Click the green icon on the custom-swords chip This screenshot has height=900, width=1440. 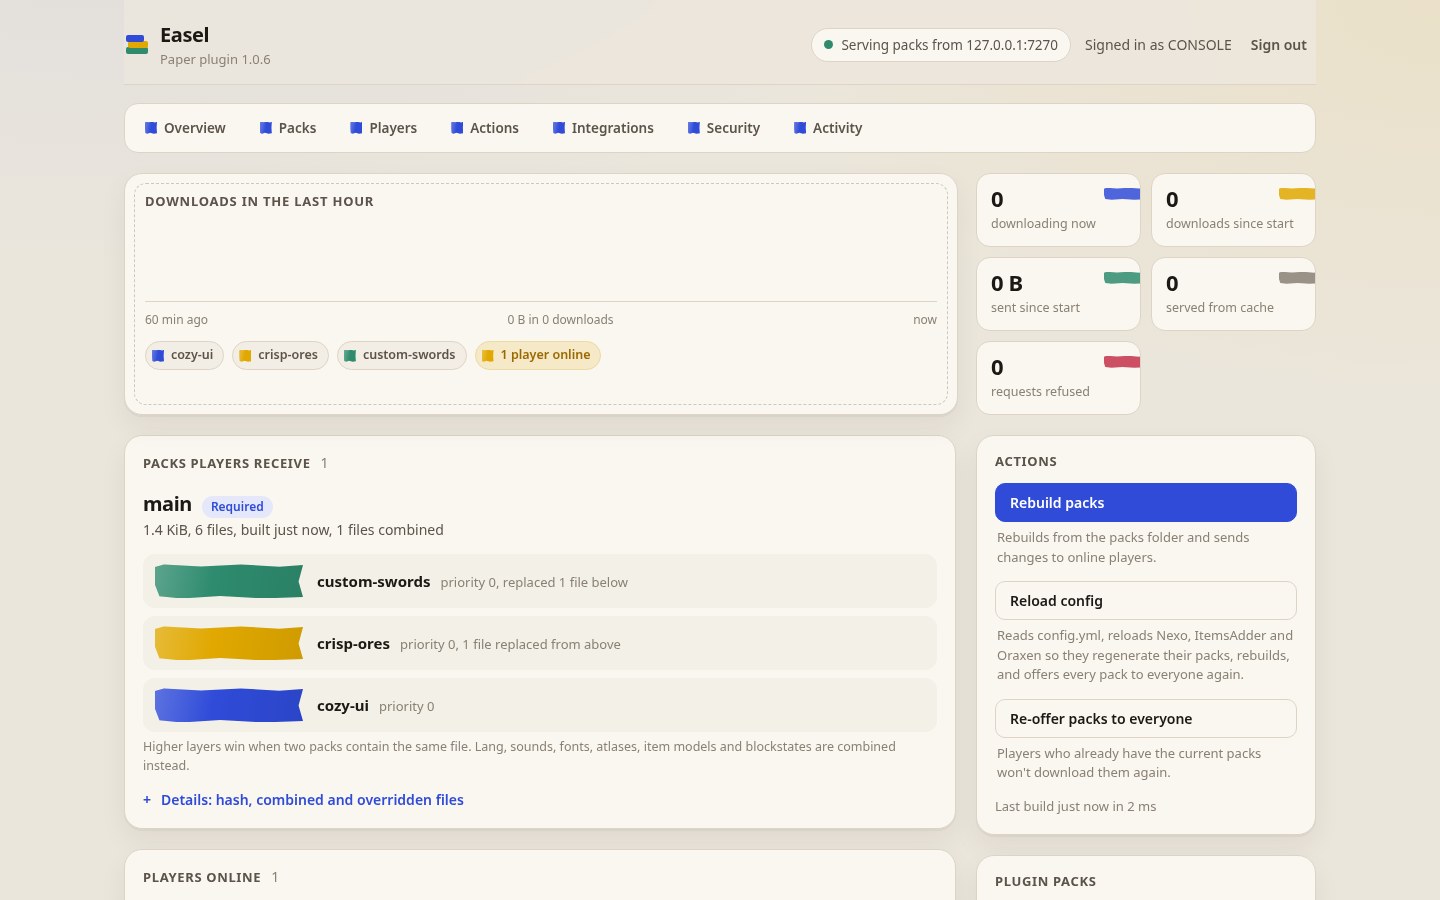350,355
